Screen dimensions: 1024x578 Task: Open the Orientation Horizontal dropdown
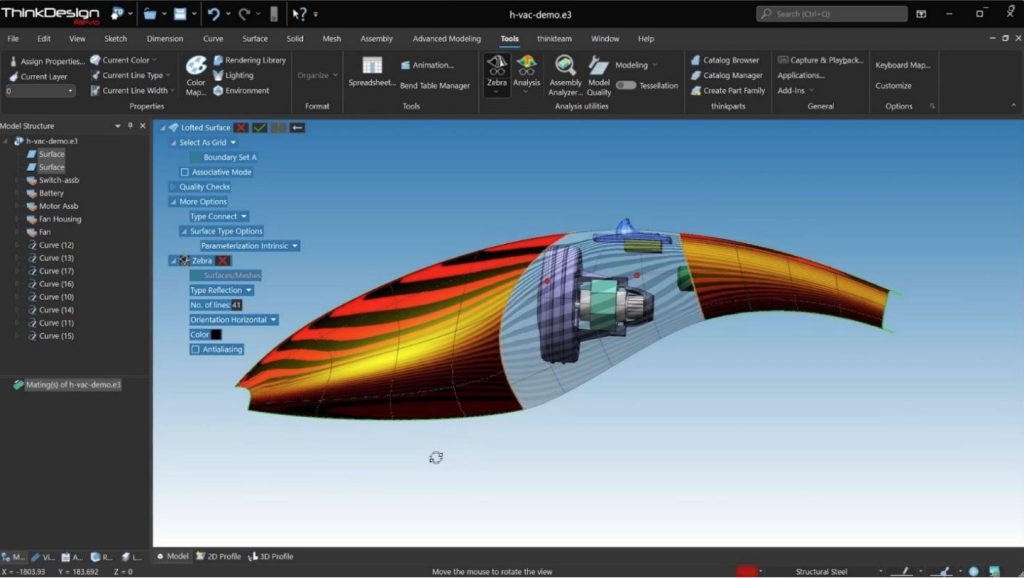(x=233, y=320)
